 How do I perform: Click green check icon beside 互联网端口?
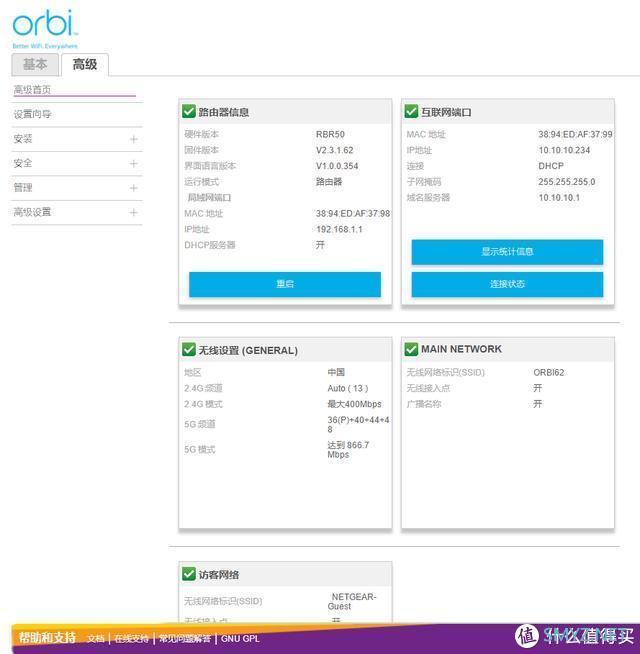(x=411, y=111)
